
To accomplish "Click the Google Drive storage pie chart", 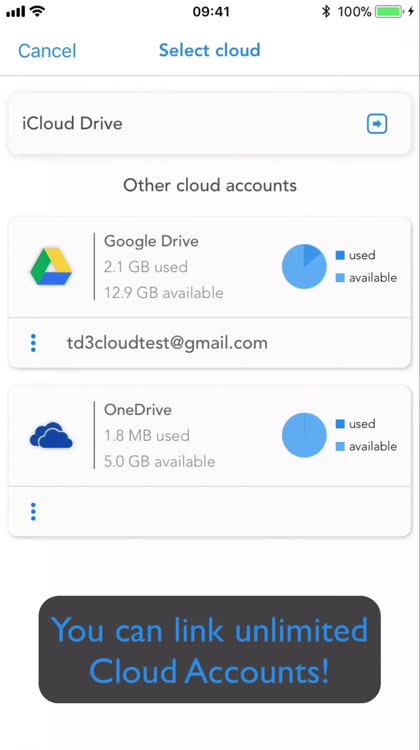I will pos(304,266).
